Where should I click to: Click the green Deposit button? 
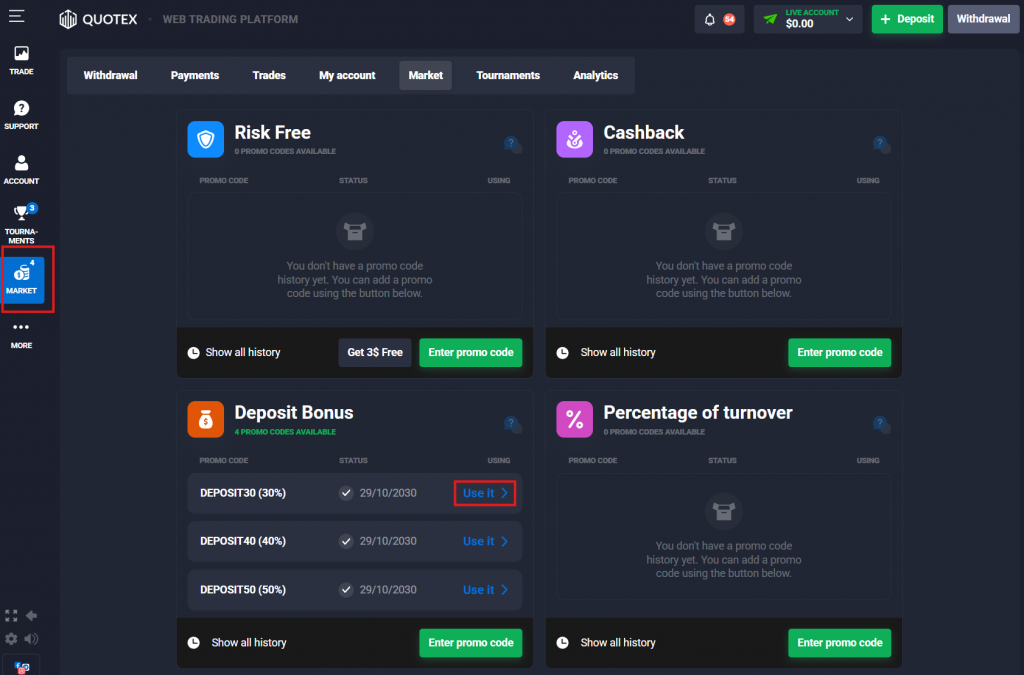click(x=907, y=19)
